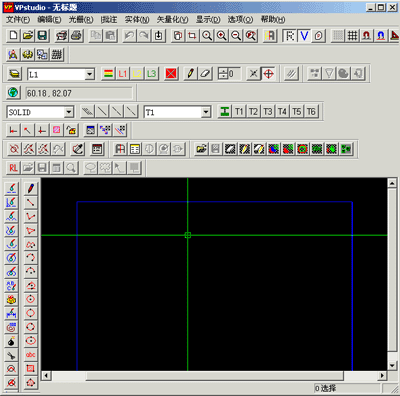Select the Zoom Out magnifier tool
This screenshot has height=396, width=400.
[x=236, y=35]
